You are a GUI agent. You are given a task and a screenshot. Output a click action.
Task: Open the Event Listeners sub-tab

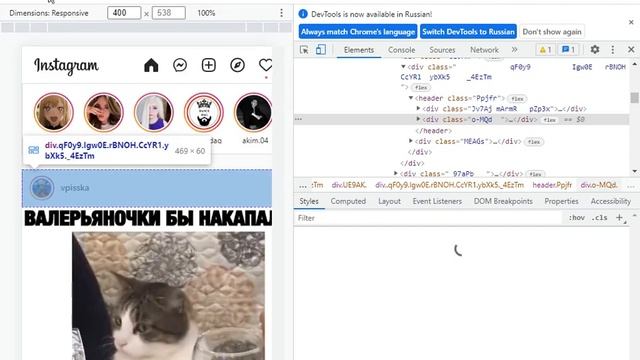pyautogui.click(x=437, y=201)
